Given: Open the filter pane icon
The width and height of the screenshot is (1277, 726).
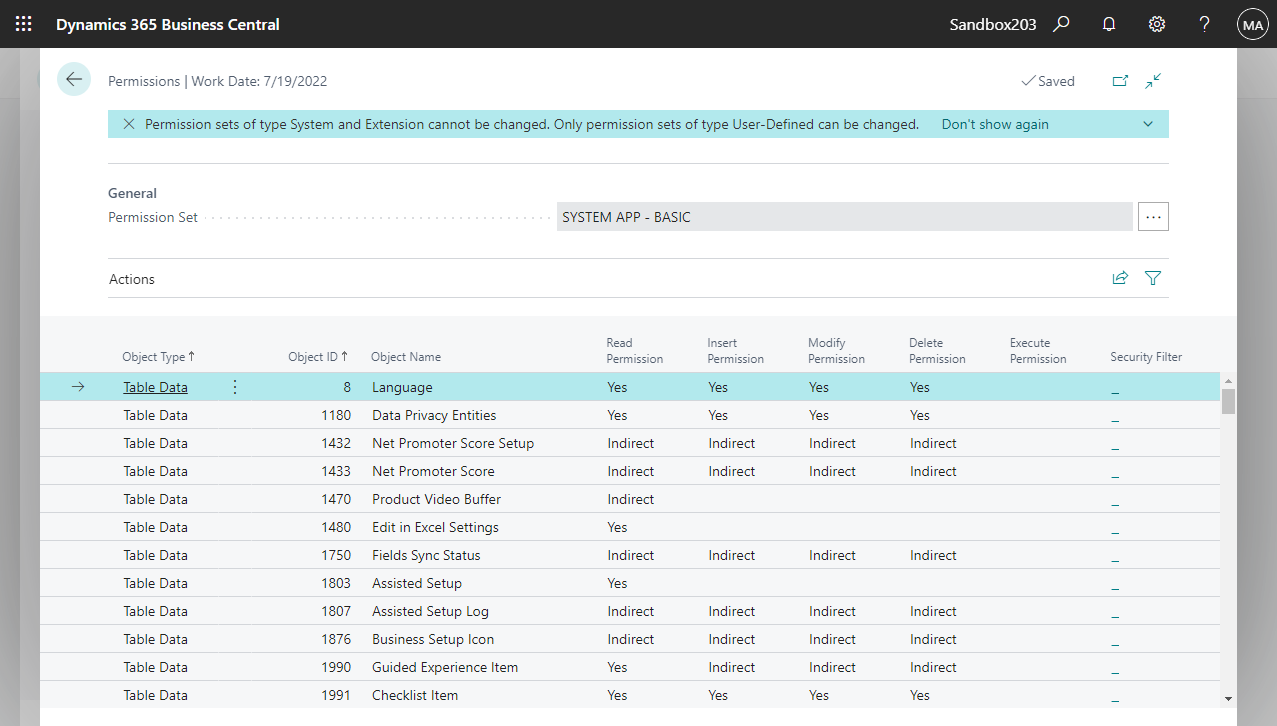Looking at the screenshot, I should click(x=1152, y=278).
